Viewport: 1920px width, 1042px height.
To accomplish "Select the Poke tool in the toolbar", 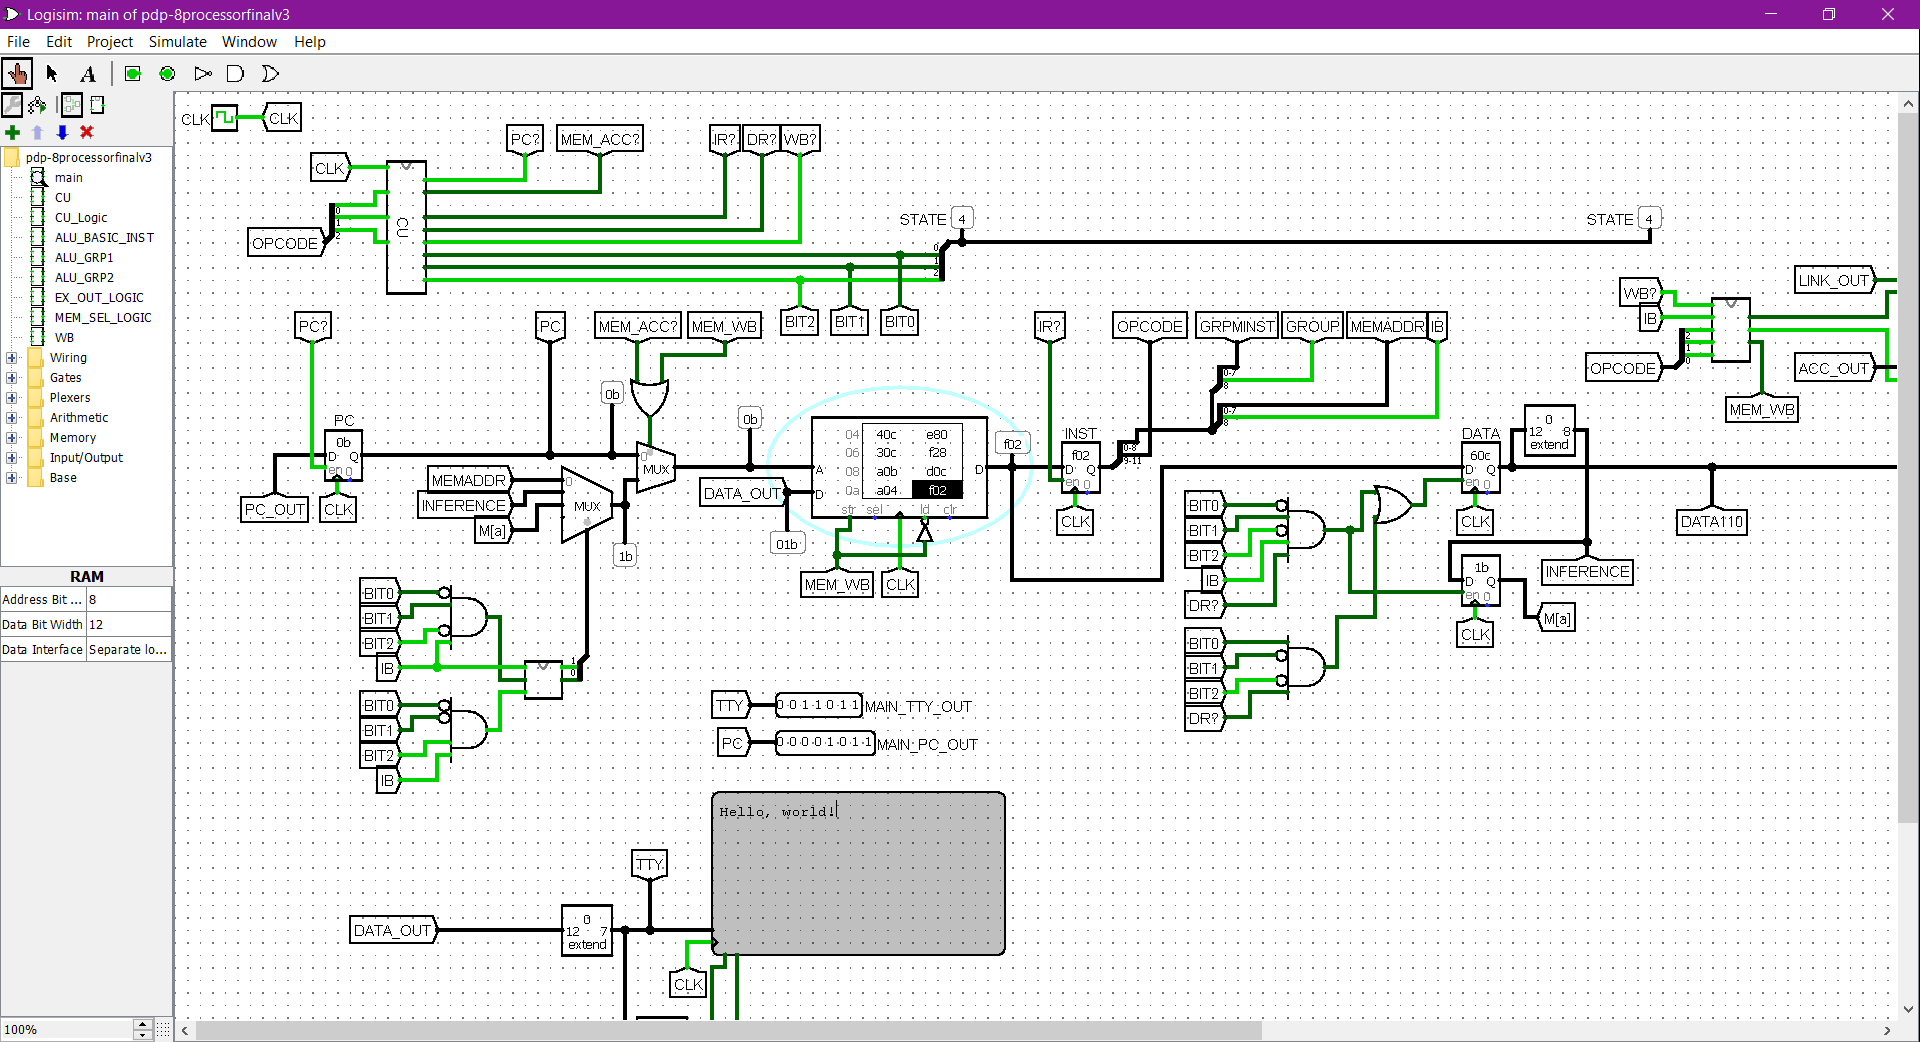I will 18,73.
